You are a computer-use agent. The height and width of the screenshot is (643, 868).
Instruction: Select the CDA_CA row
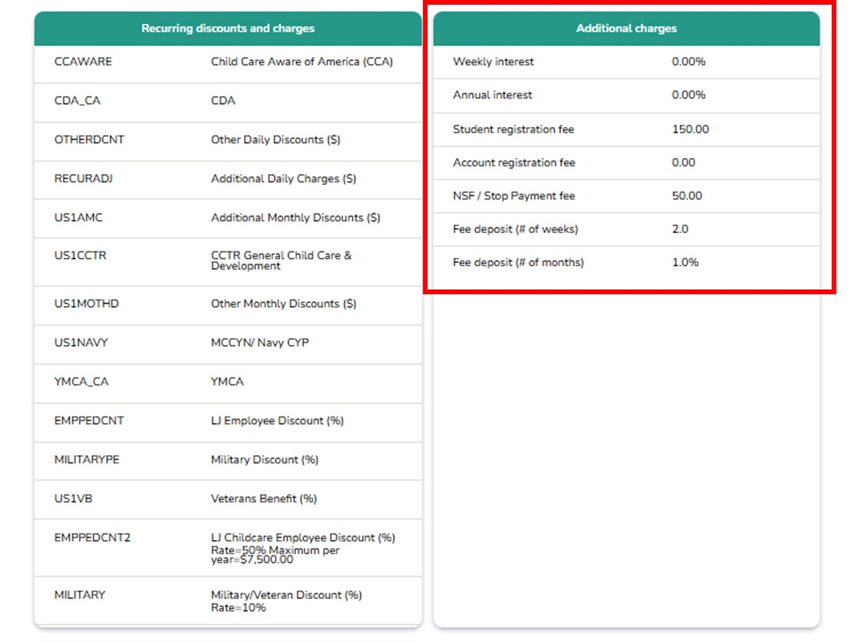coord(228,101)
